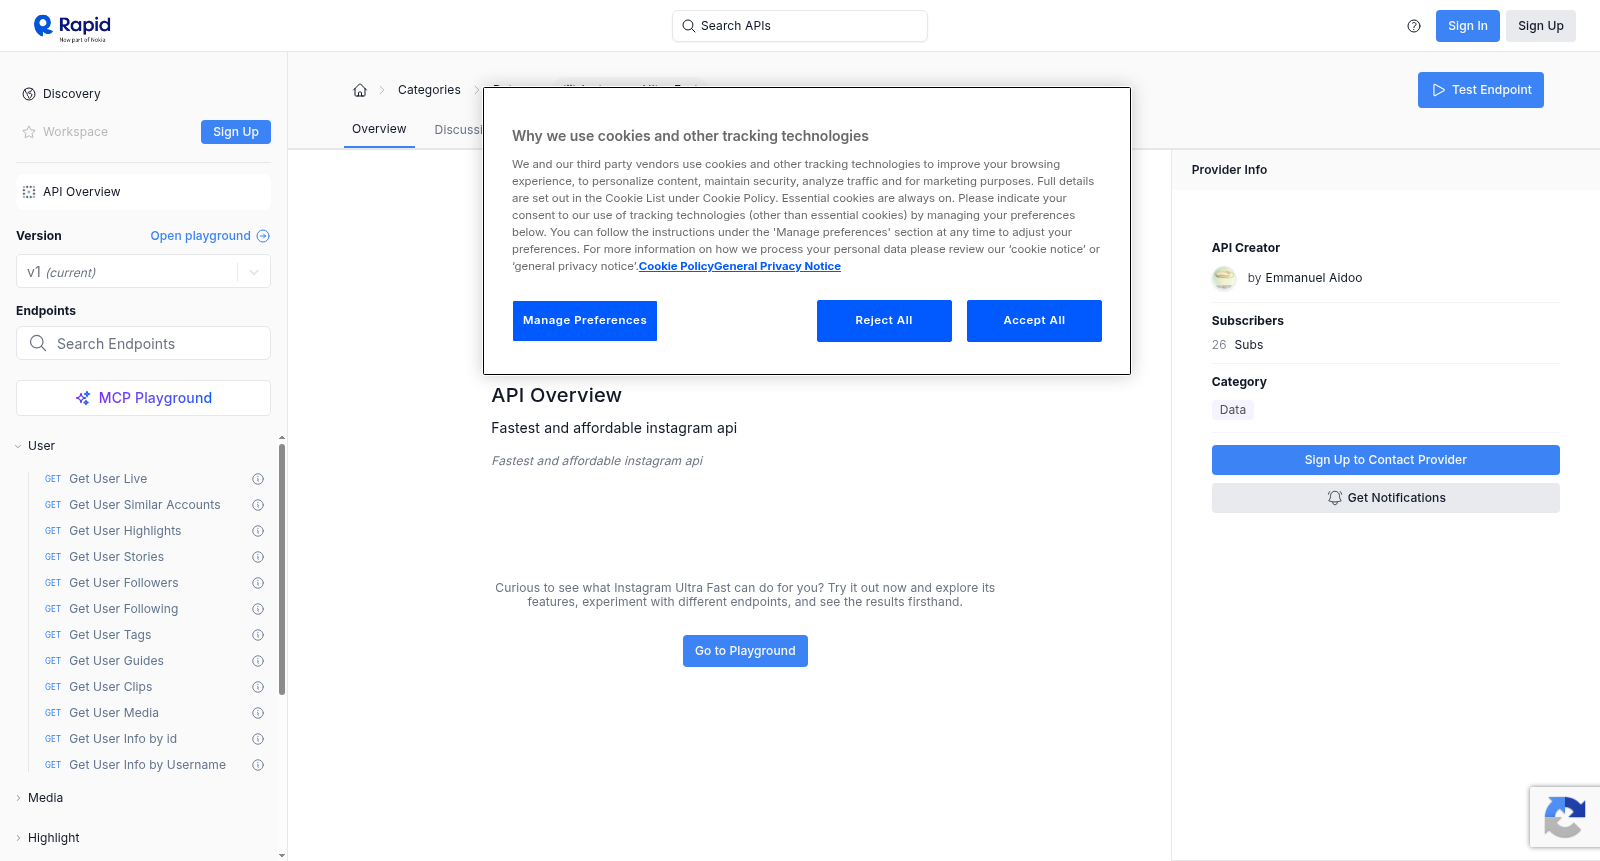Image resolution: width=1600 pixels, height=861 pixels.
Task: Click info icon for Get User Following
Action: coord(258,609)
